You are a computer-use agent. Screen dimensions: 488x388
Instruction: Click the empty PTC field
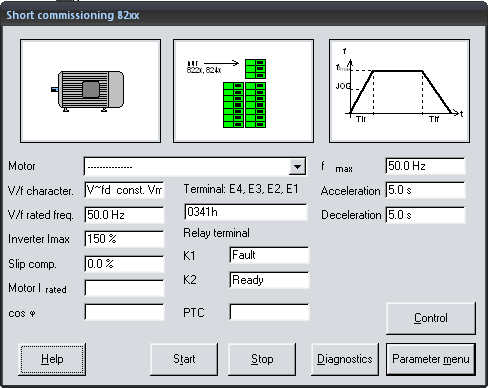point(269,312)
